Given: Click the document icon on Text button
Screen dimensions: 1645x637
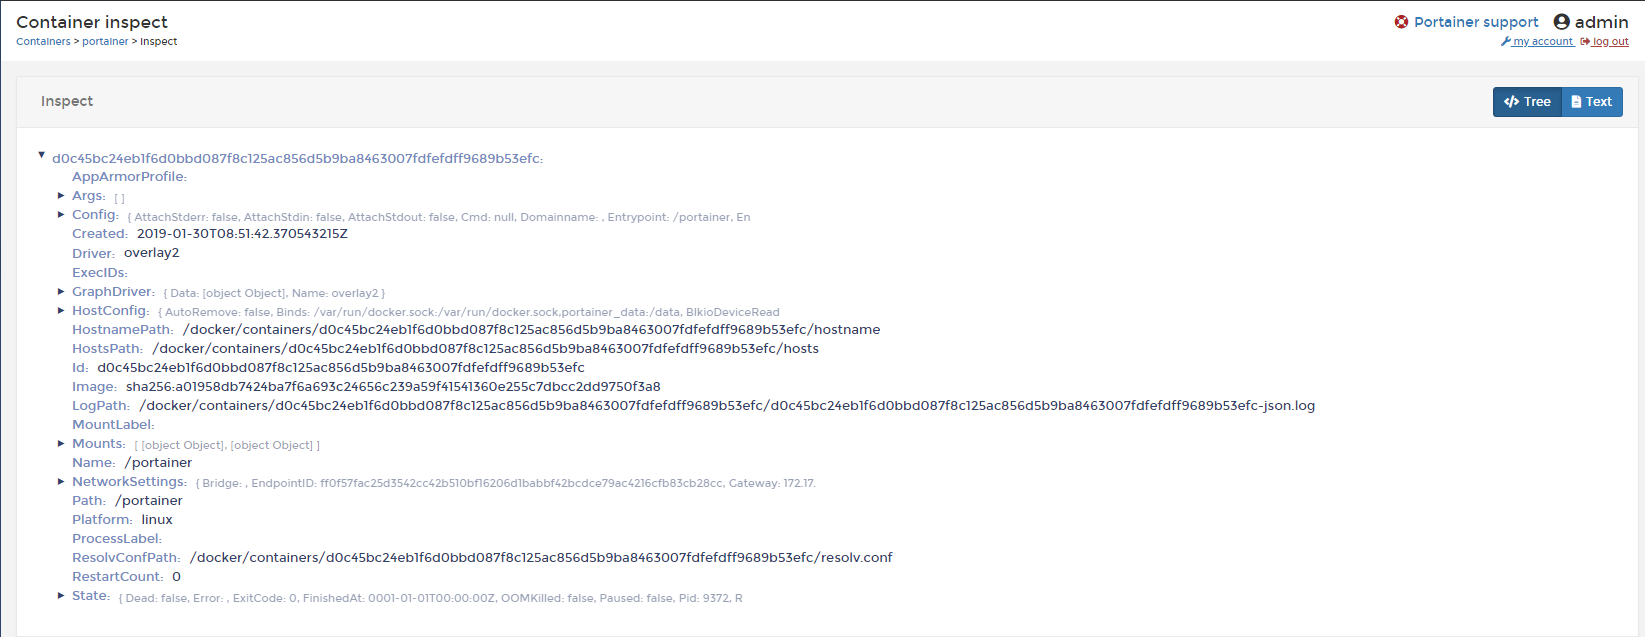Looking at the screenshot, I should (x=1576, y=102).
